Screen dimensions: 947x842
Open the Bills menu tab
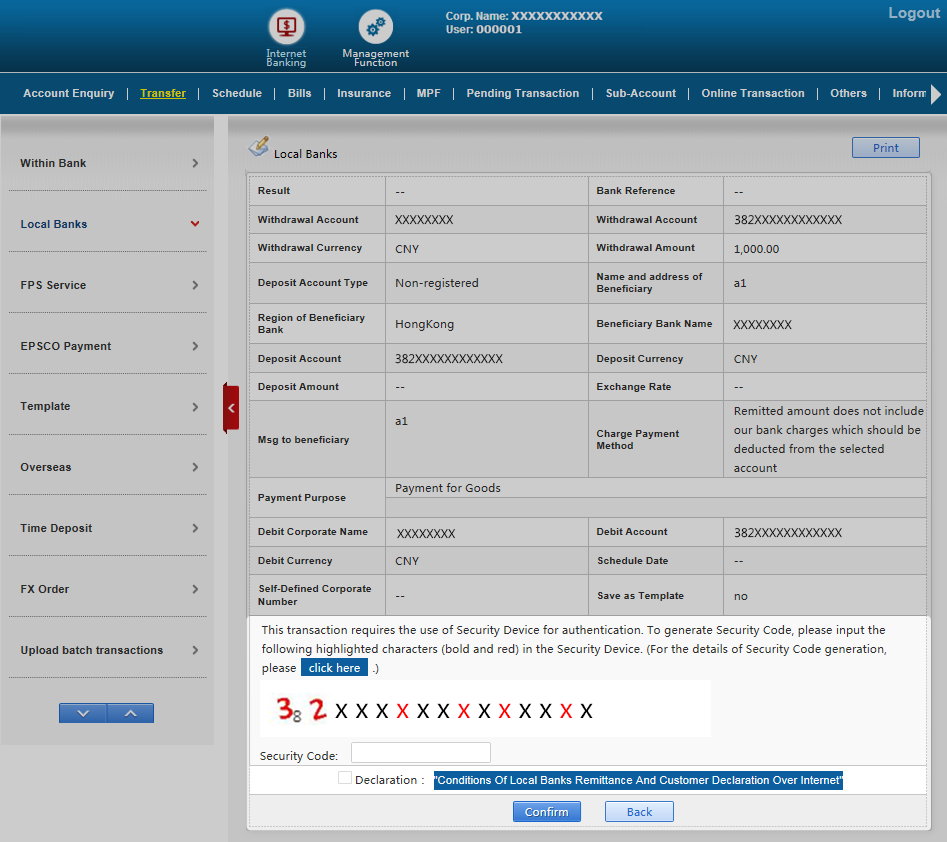coord(299,93)
